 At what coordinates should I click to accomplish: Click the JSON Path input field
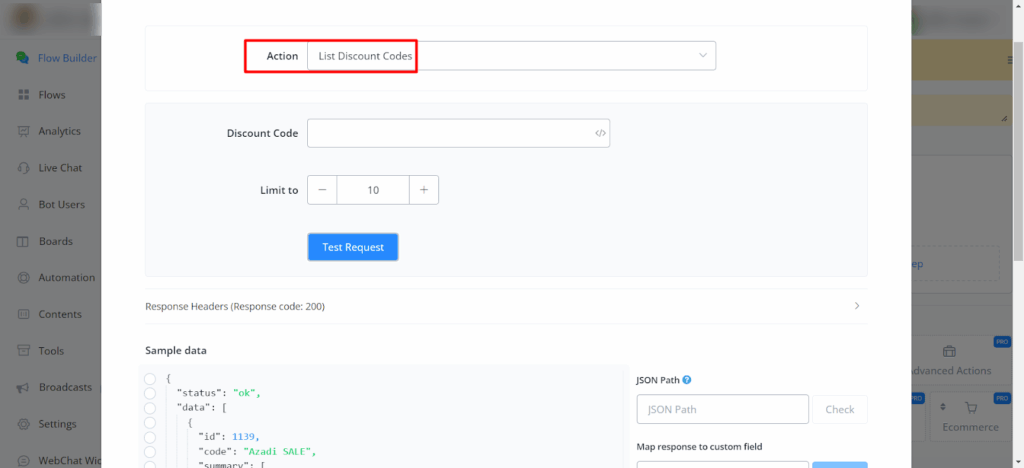coord(722,409)
